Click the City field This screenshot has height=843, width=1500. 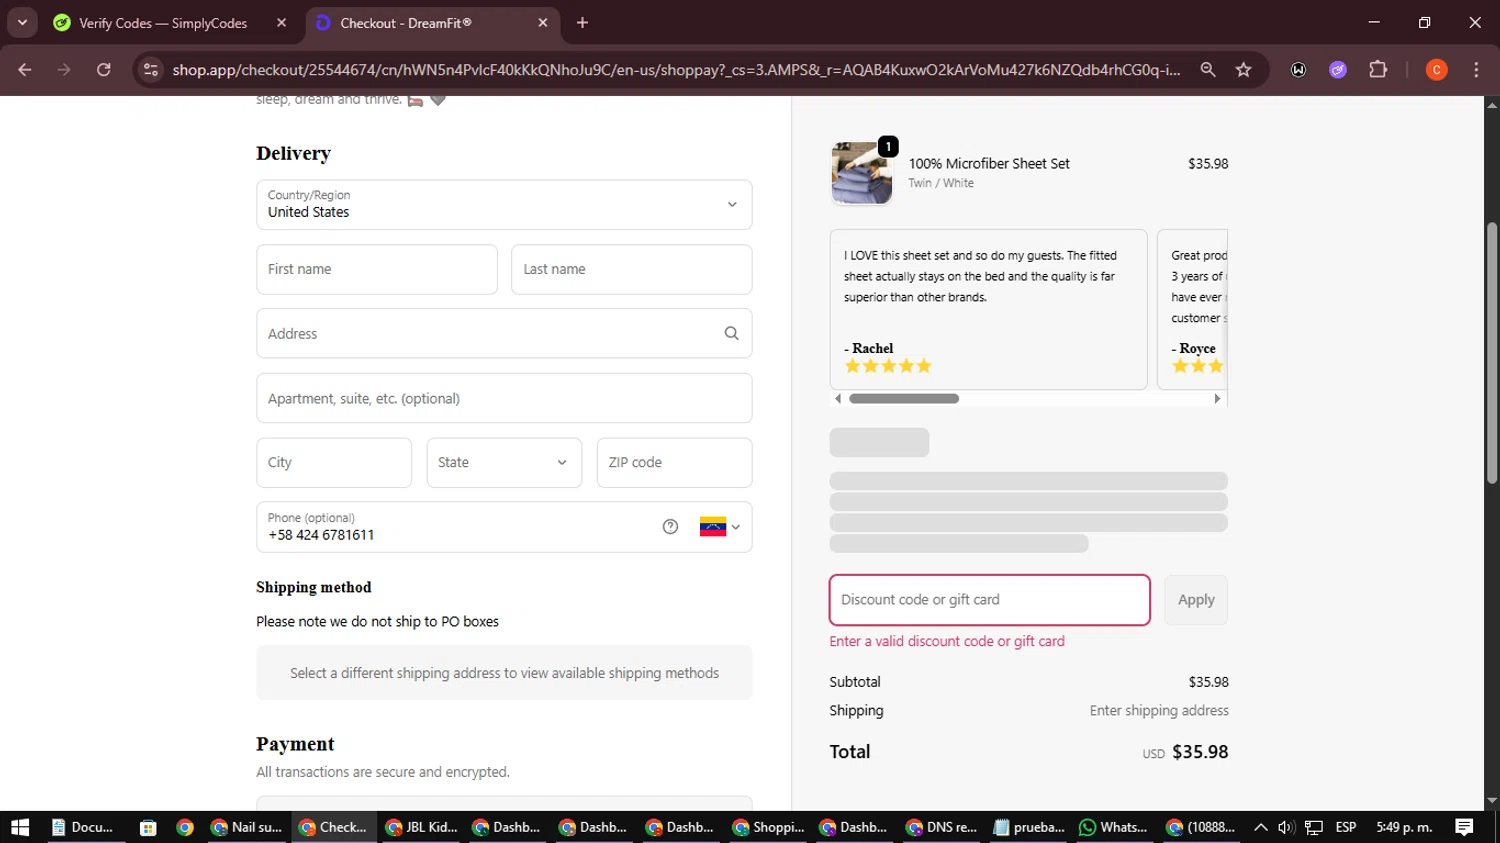pyautogui.click(x=334, y=462)
